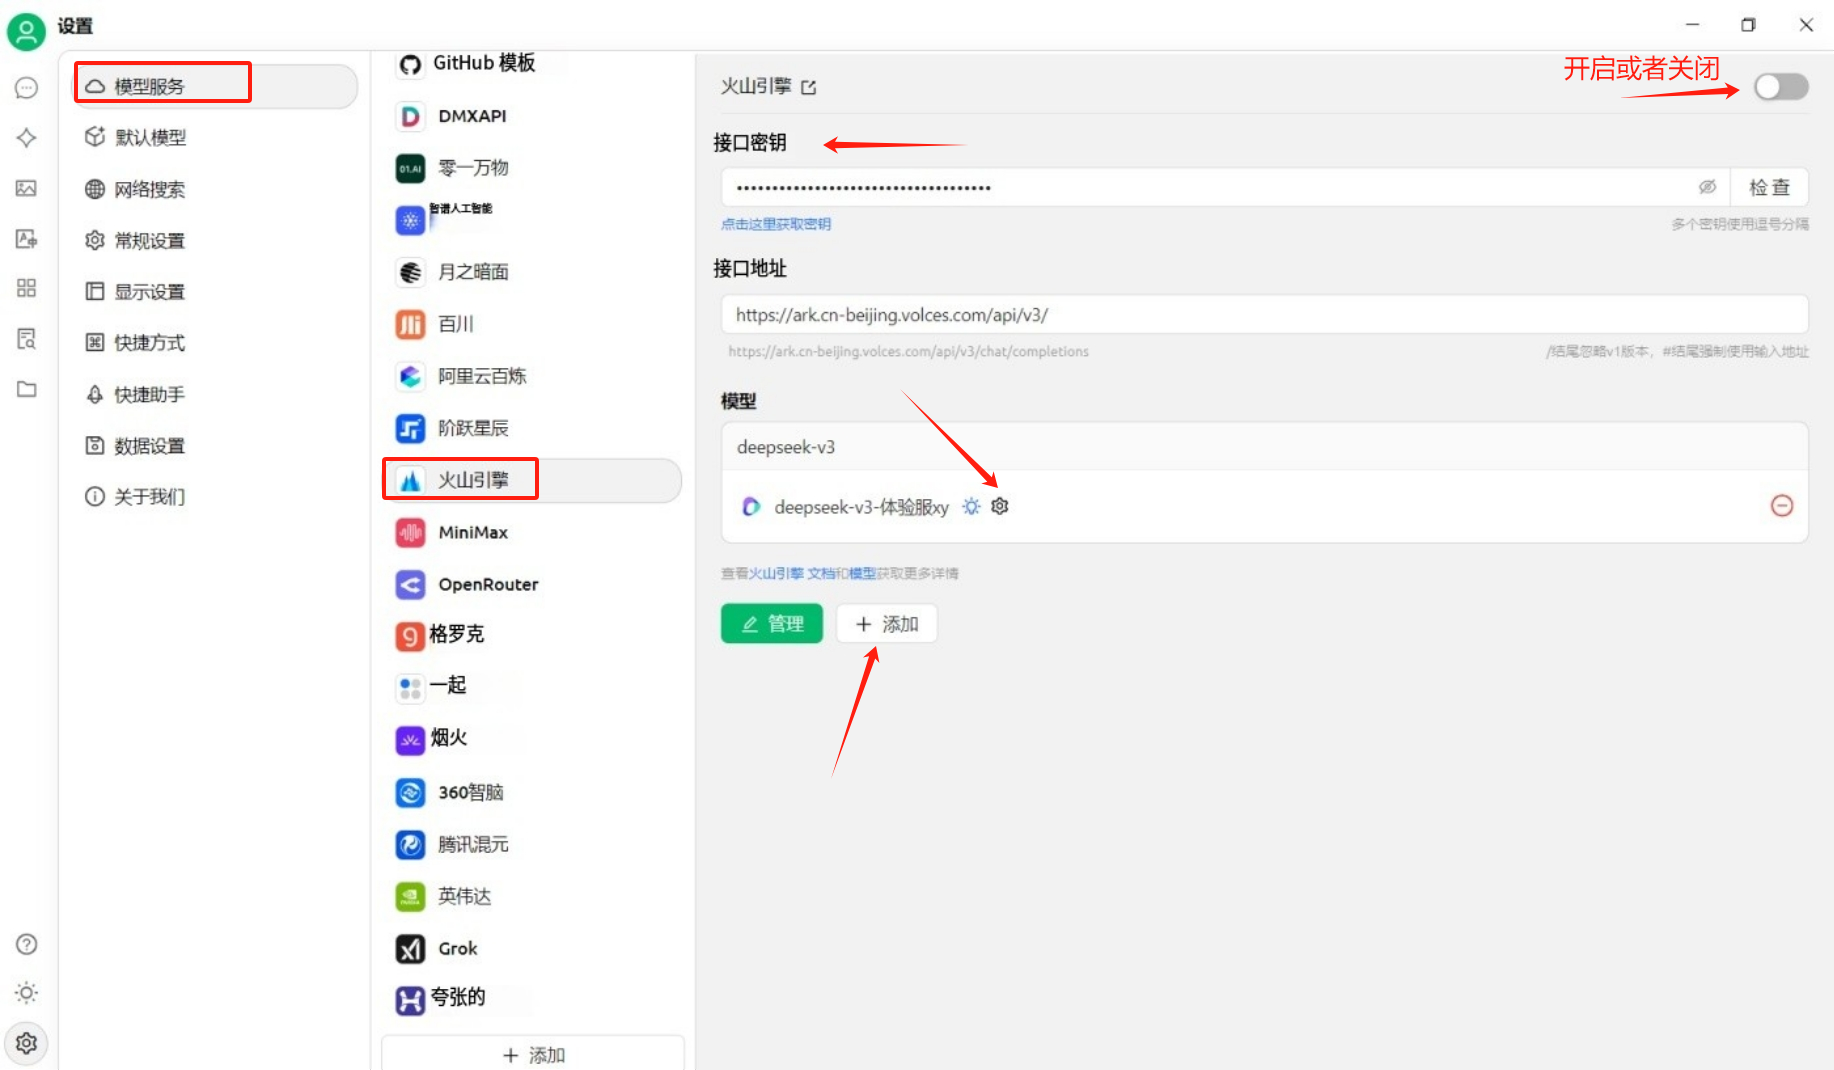Open the translate icon in left sidebar
This screenshot has height=1070, width=1834.
tap(26, 238)
